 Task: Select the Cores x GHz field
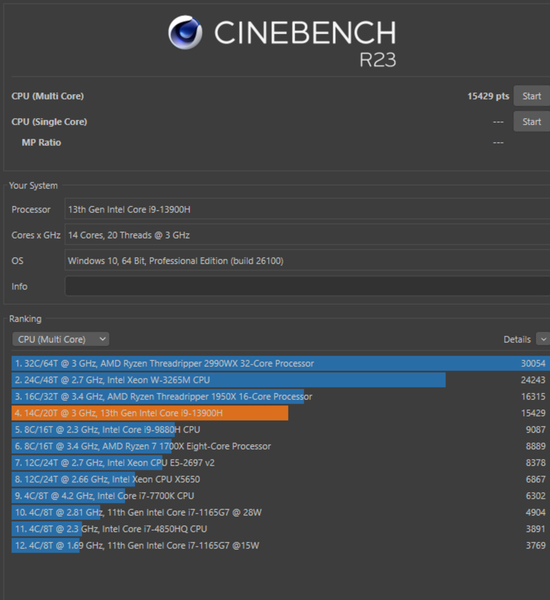(x=307, y=235)
